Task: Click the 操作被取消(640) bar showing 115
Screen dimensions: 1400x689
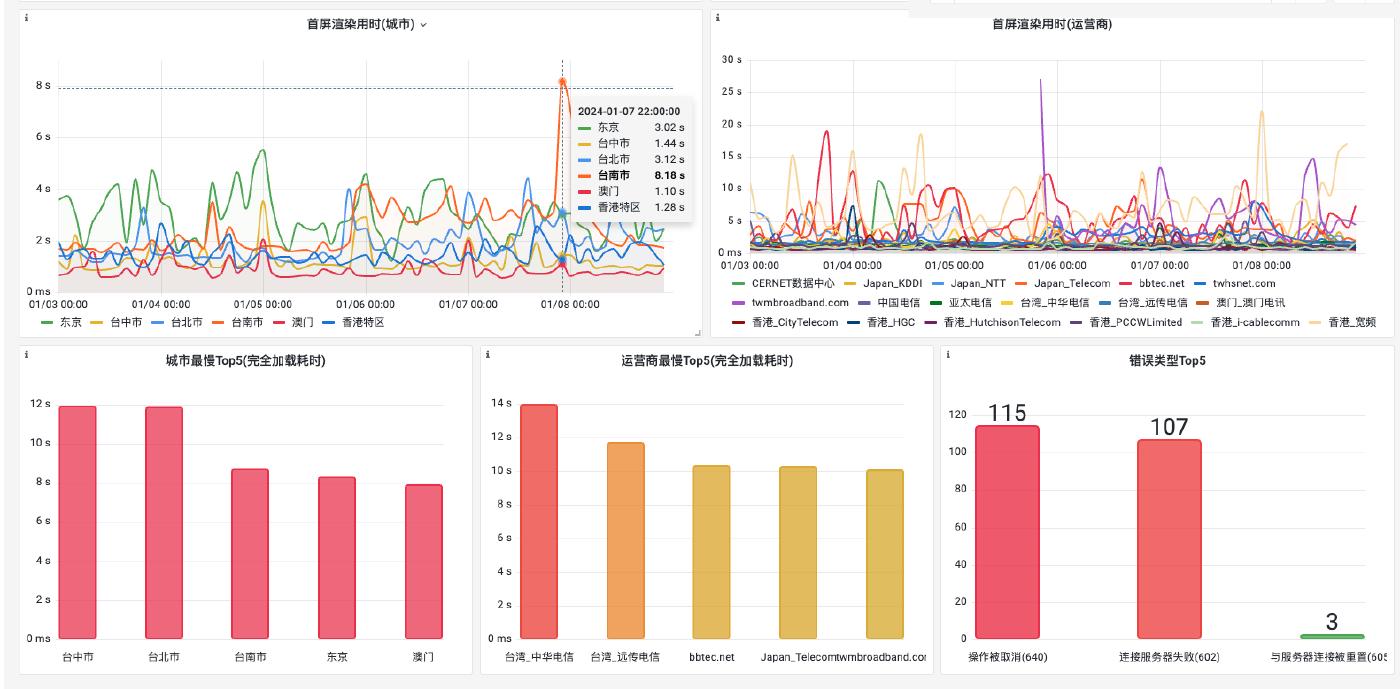Action: (x=1007, y=531)
